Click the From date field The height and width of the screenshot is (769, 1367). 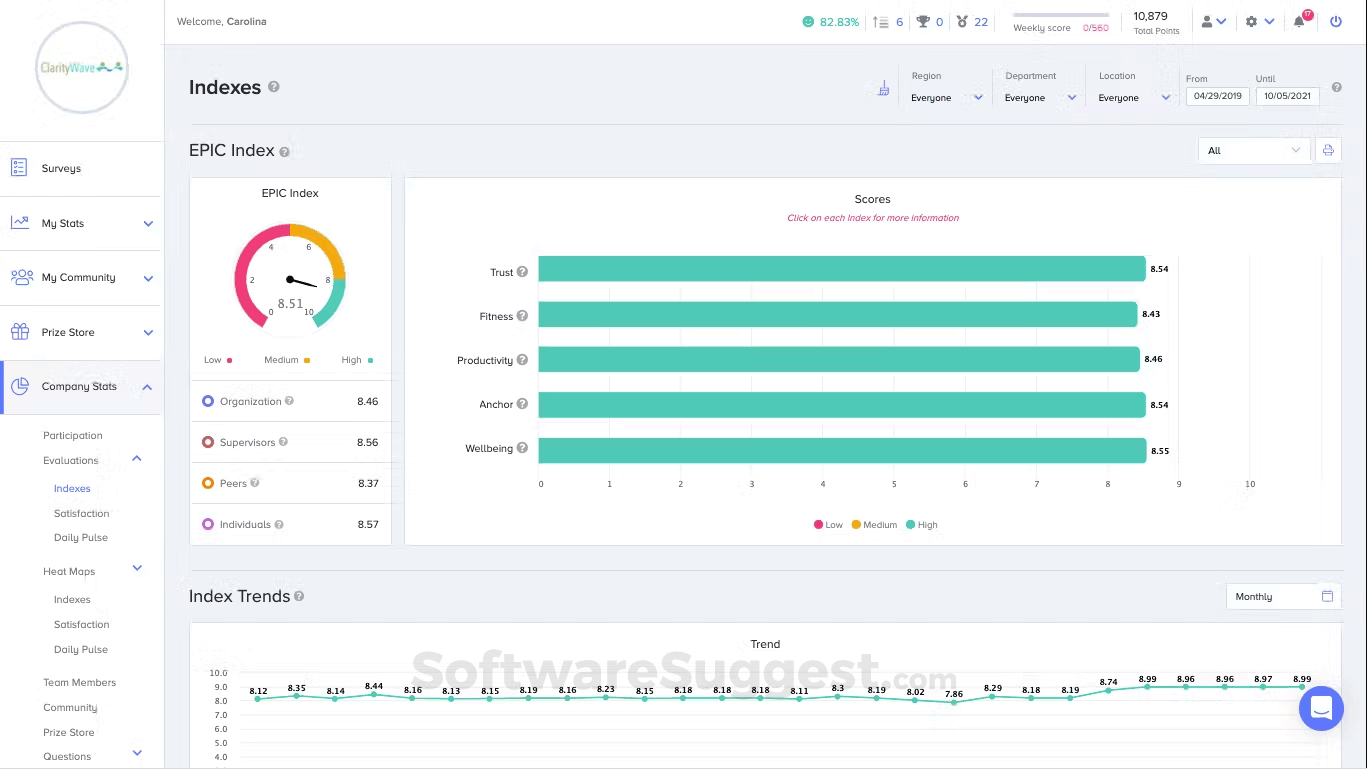click(x=1216, y=97)
